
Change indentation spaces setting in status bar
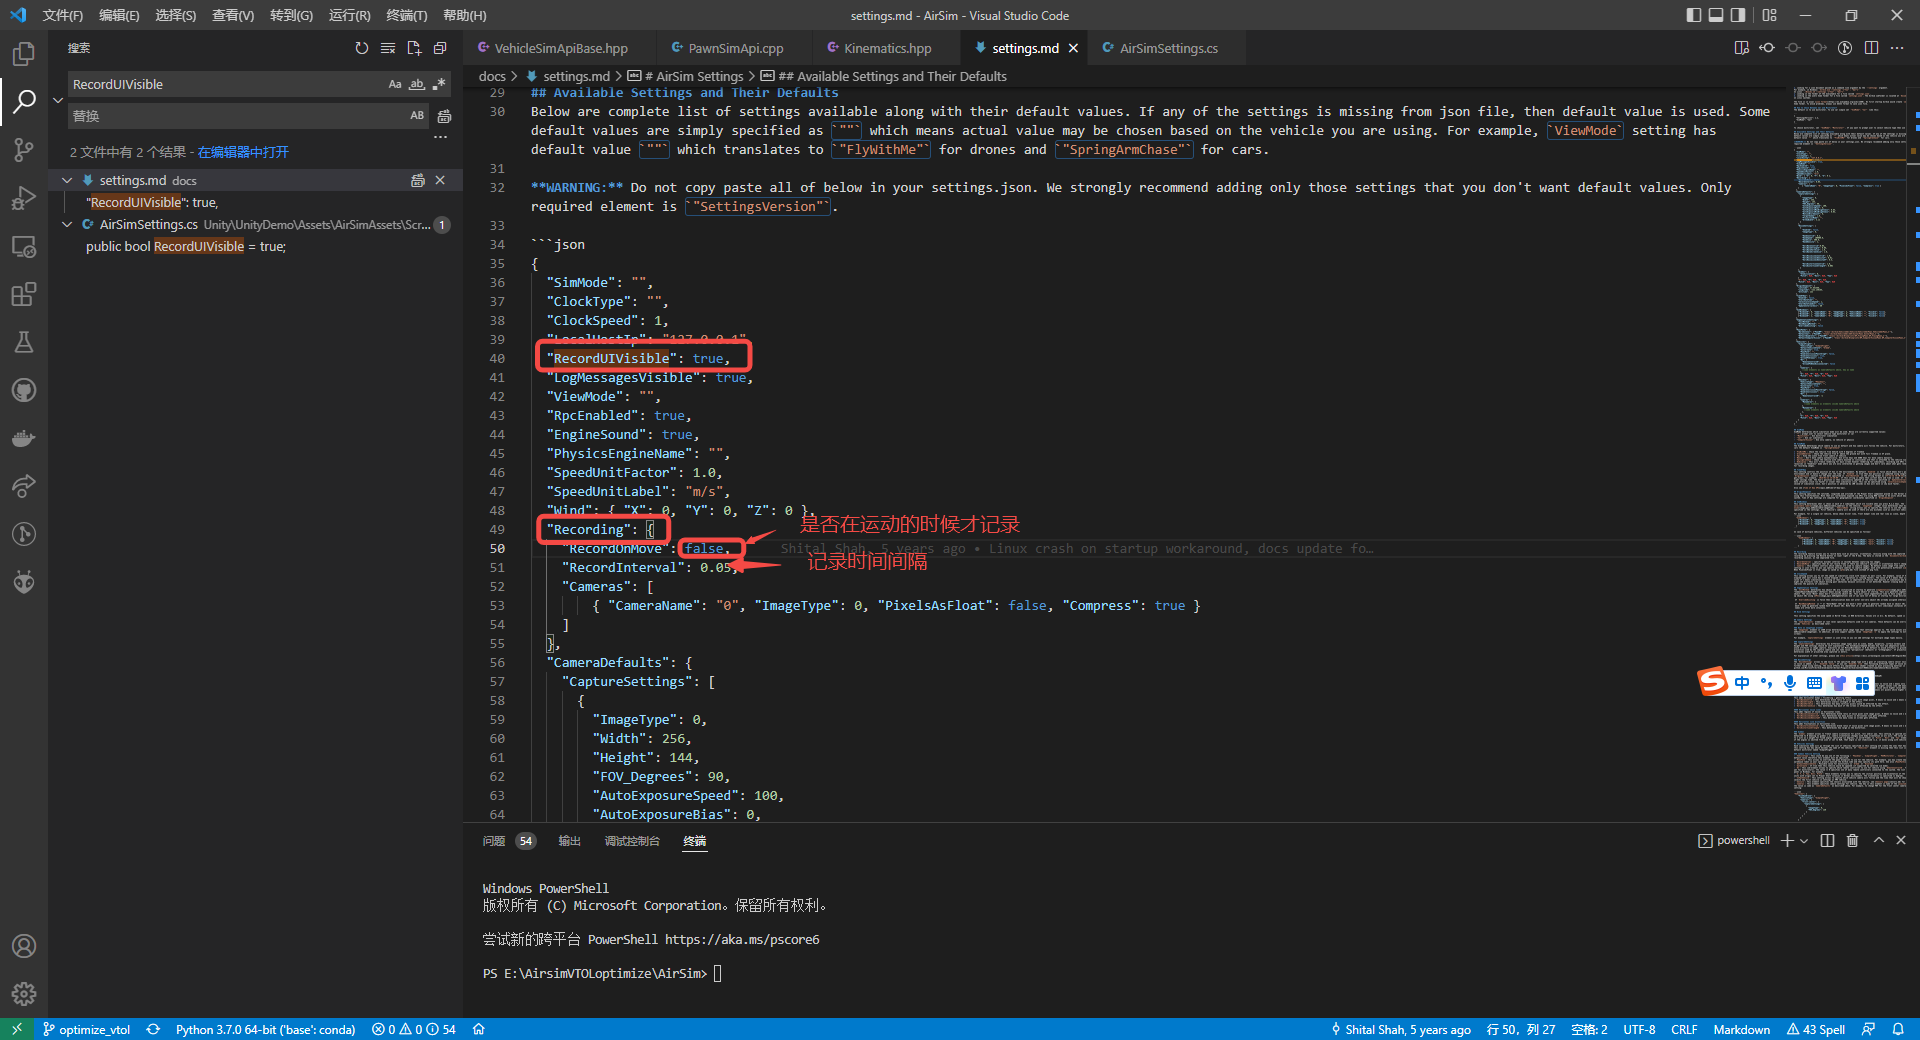point(1589,1029)
